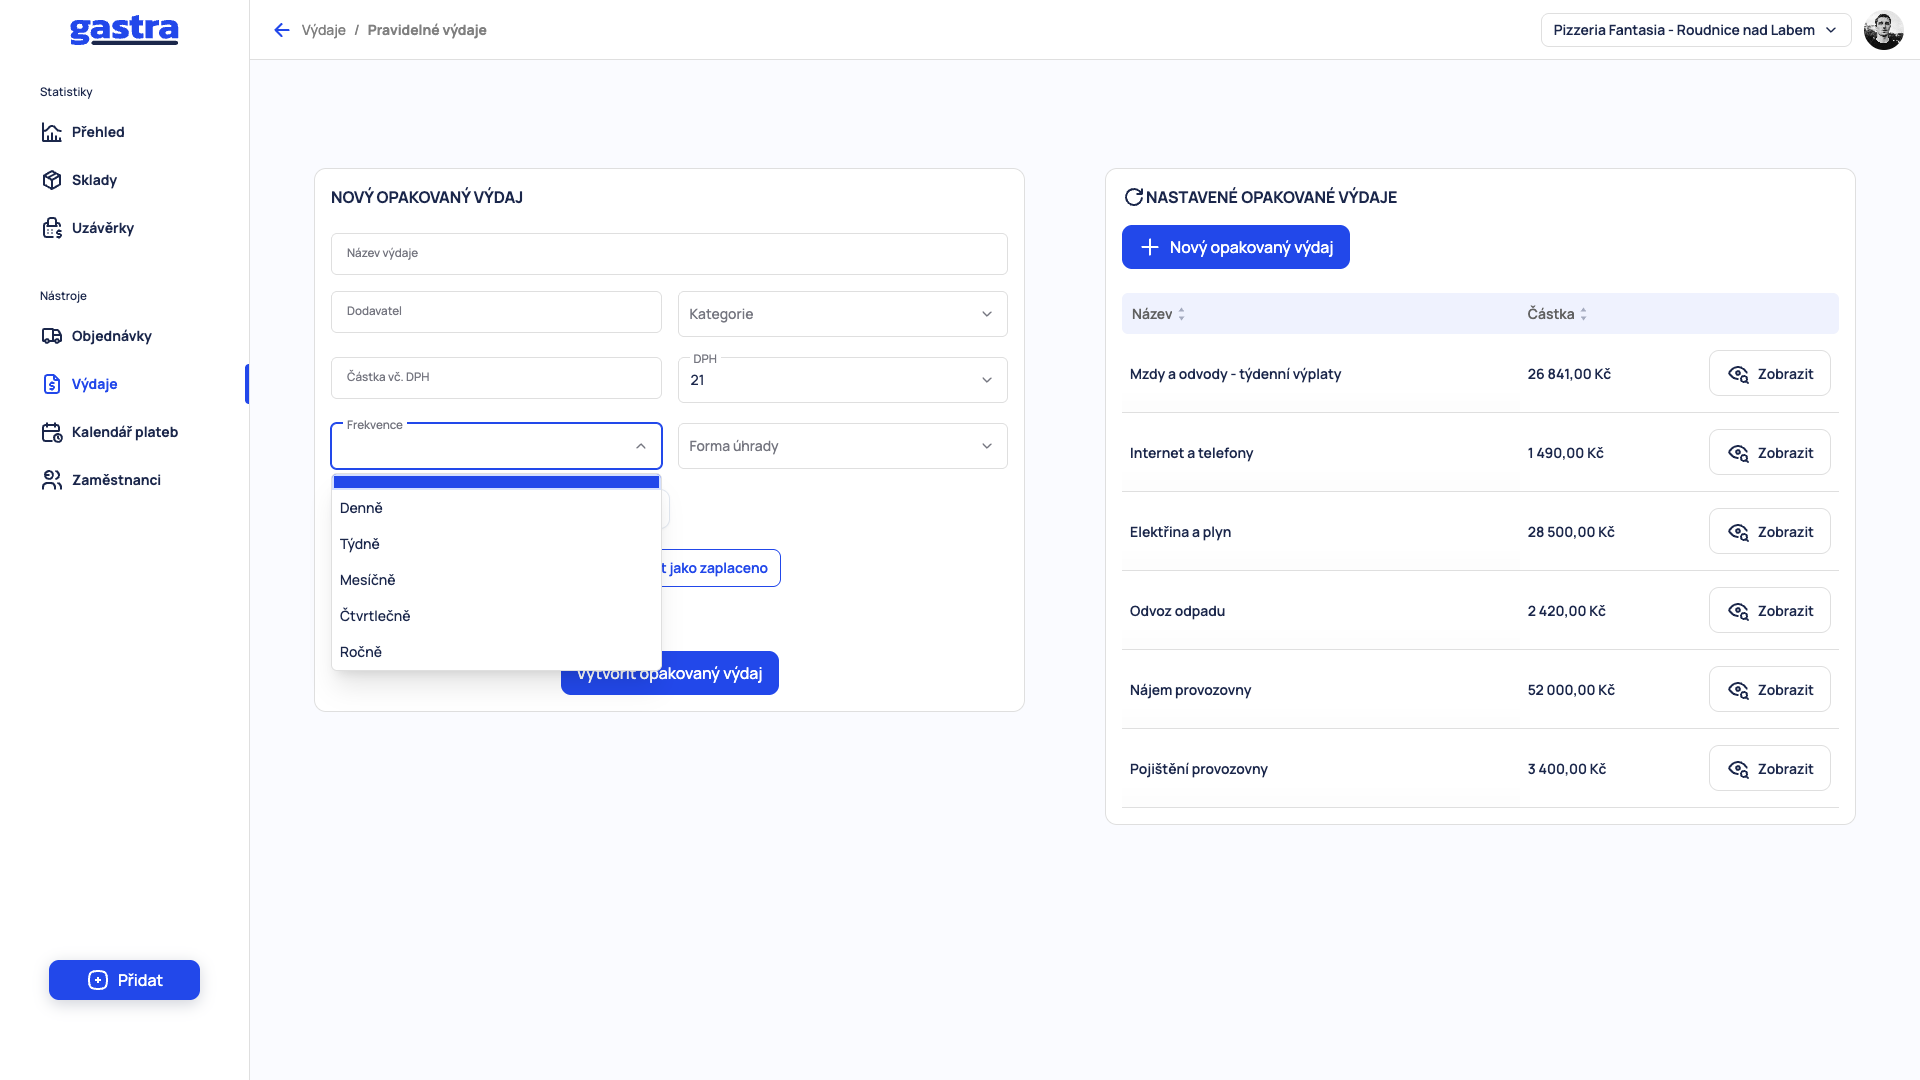Click the gastra logo
This screenshot has width=1920, height=1080.
(124, 30)
